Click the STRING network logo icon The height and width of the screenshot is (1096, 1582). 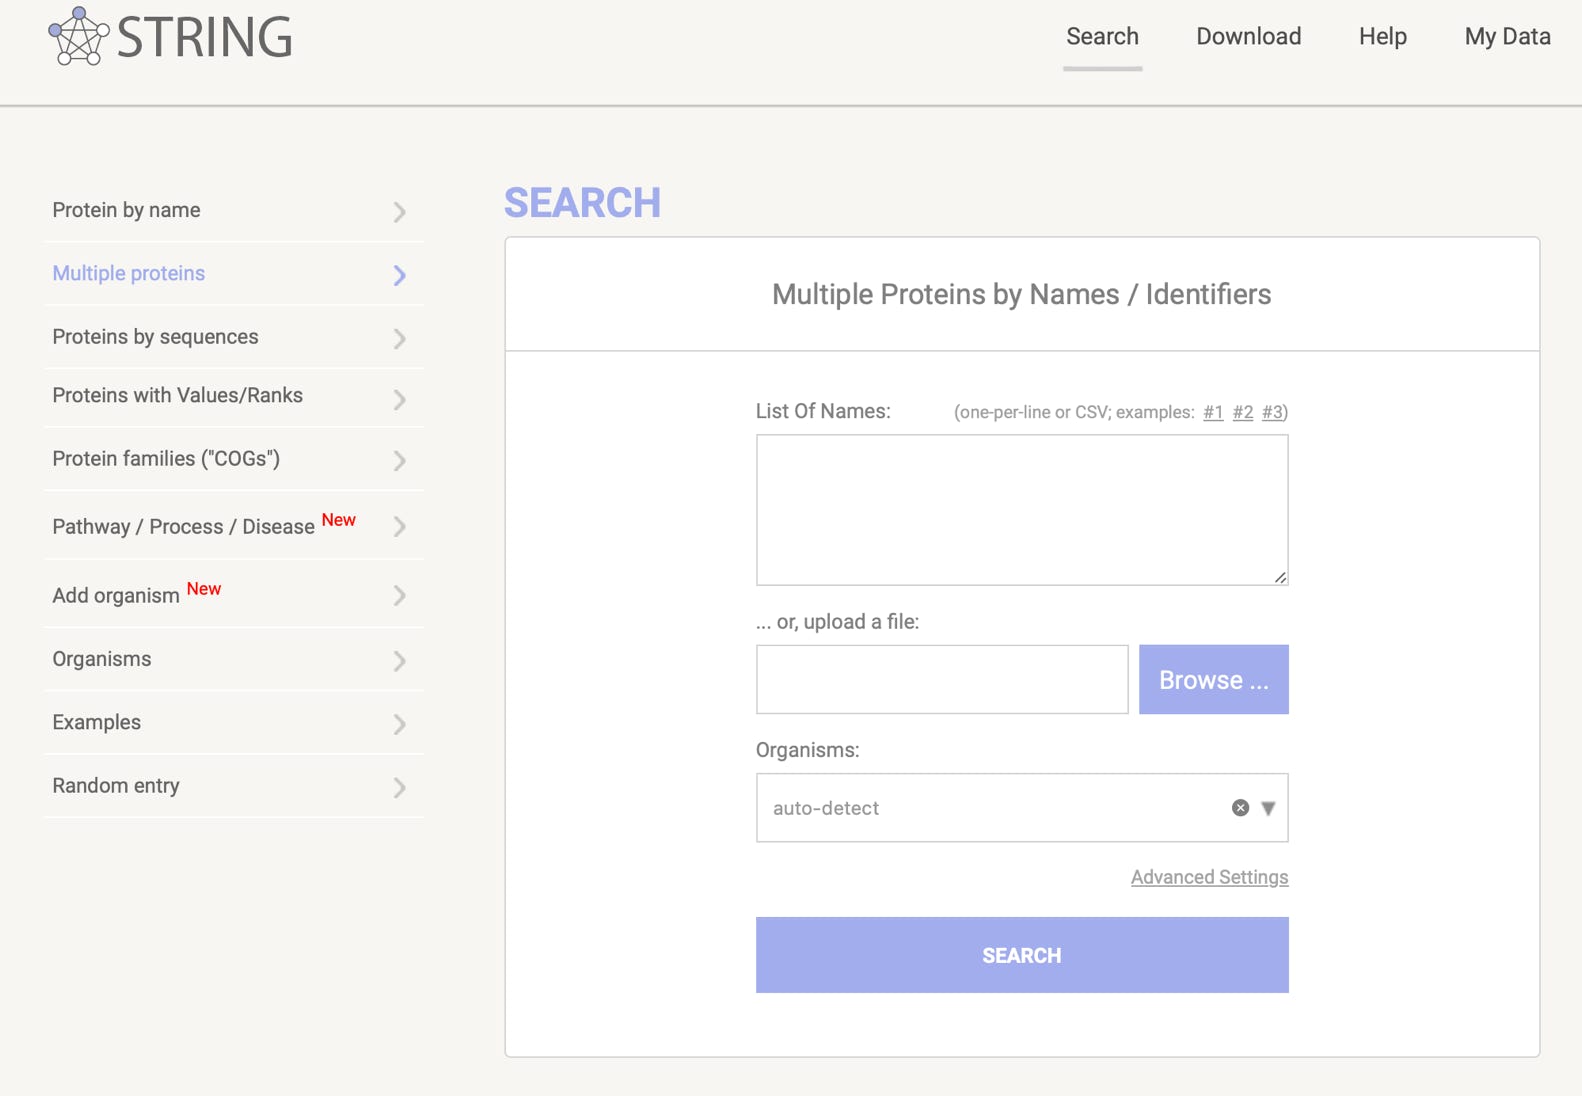tap(78, 37)
